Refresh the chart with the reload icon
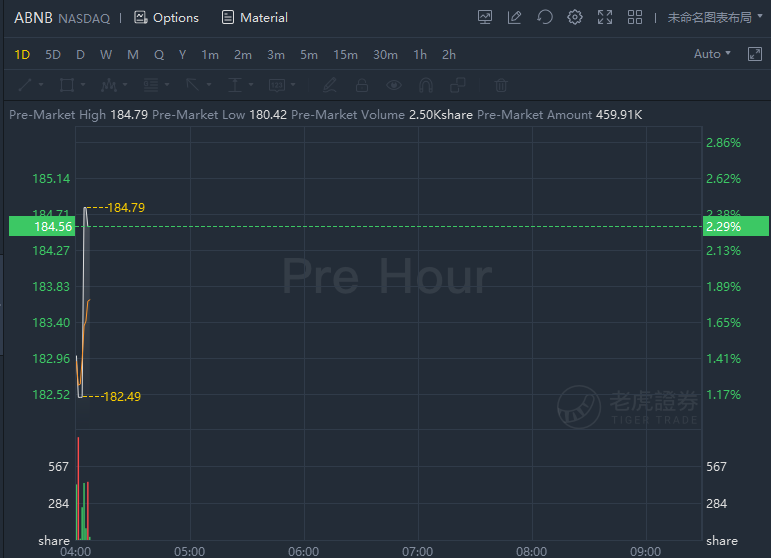Screen dimensions: 771x558 pos(545,17)
